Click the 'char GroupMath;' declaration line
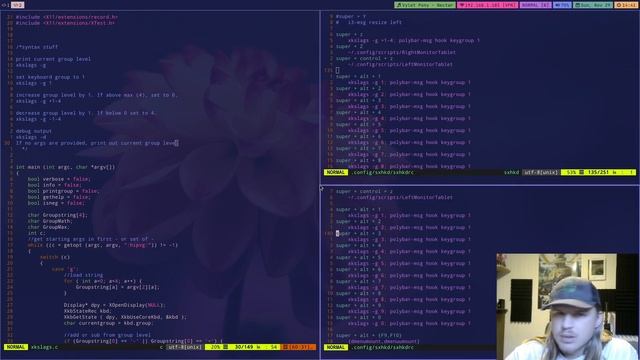This screenshot has width=640, height=360. pos(49,221)
